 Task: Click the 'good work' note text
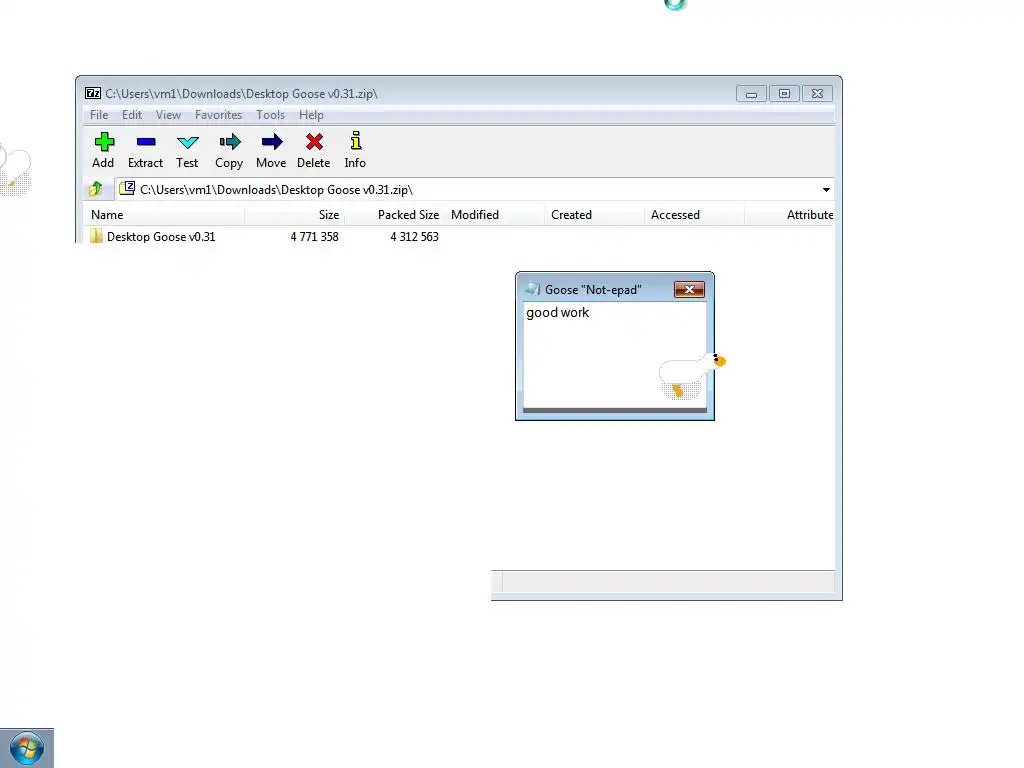(558, 313)
